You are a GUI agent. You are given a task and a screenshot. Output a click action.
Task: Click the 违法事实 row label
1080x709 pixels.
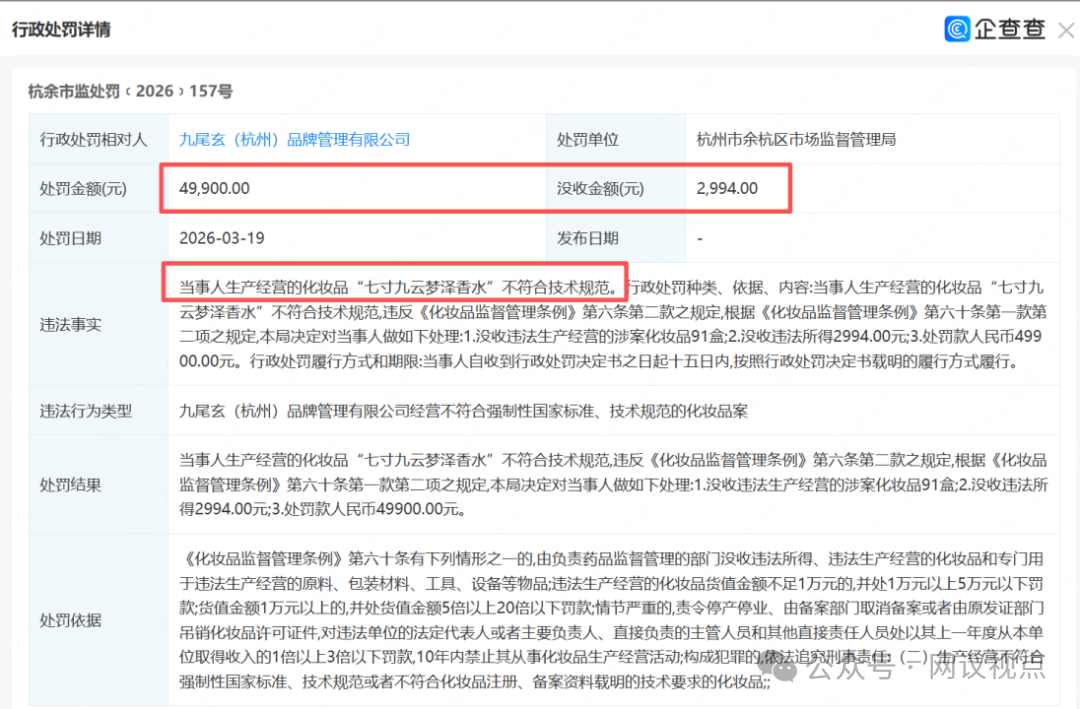(x=70, y=325)
